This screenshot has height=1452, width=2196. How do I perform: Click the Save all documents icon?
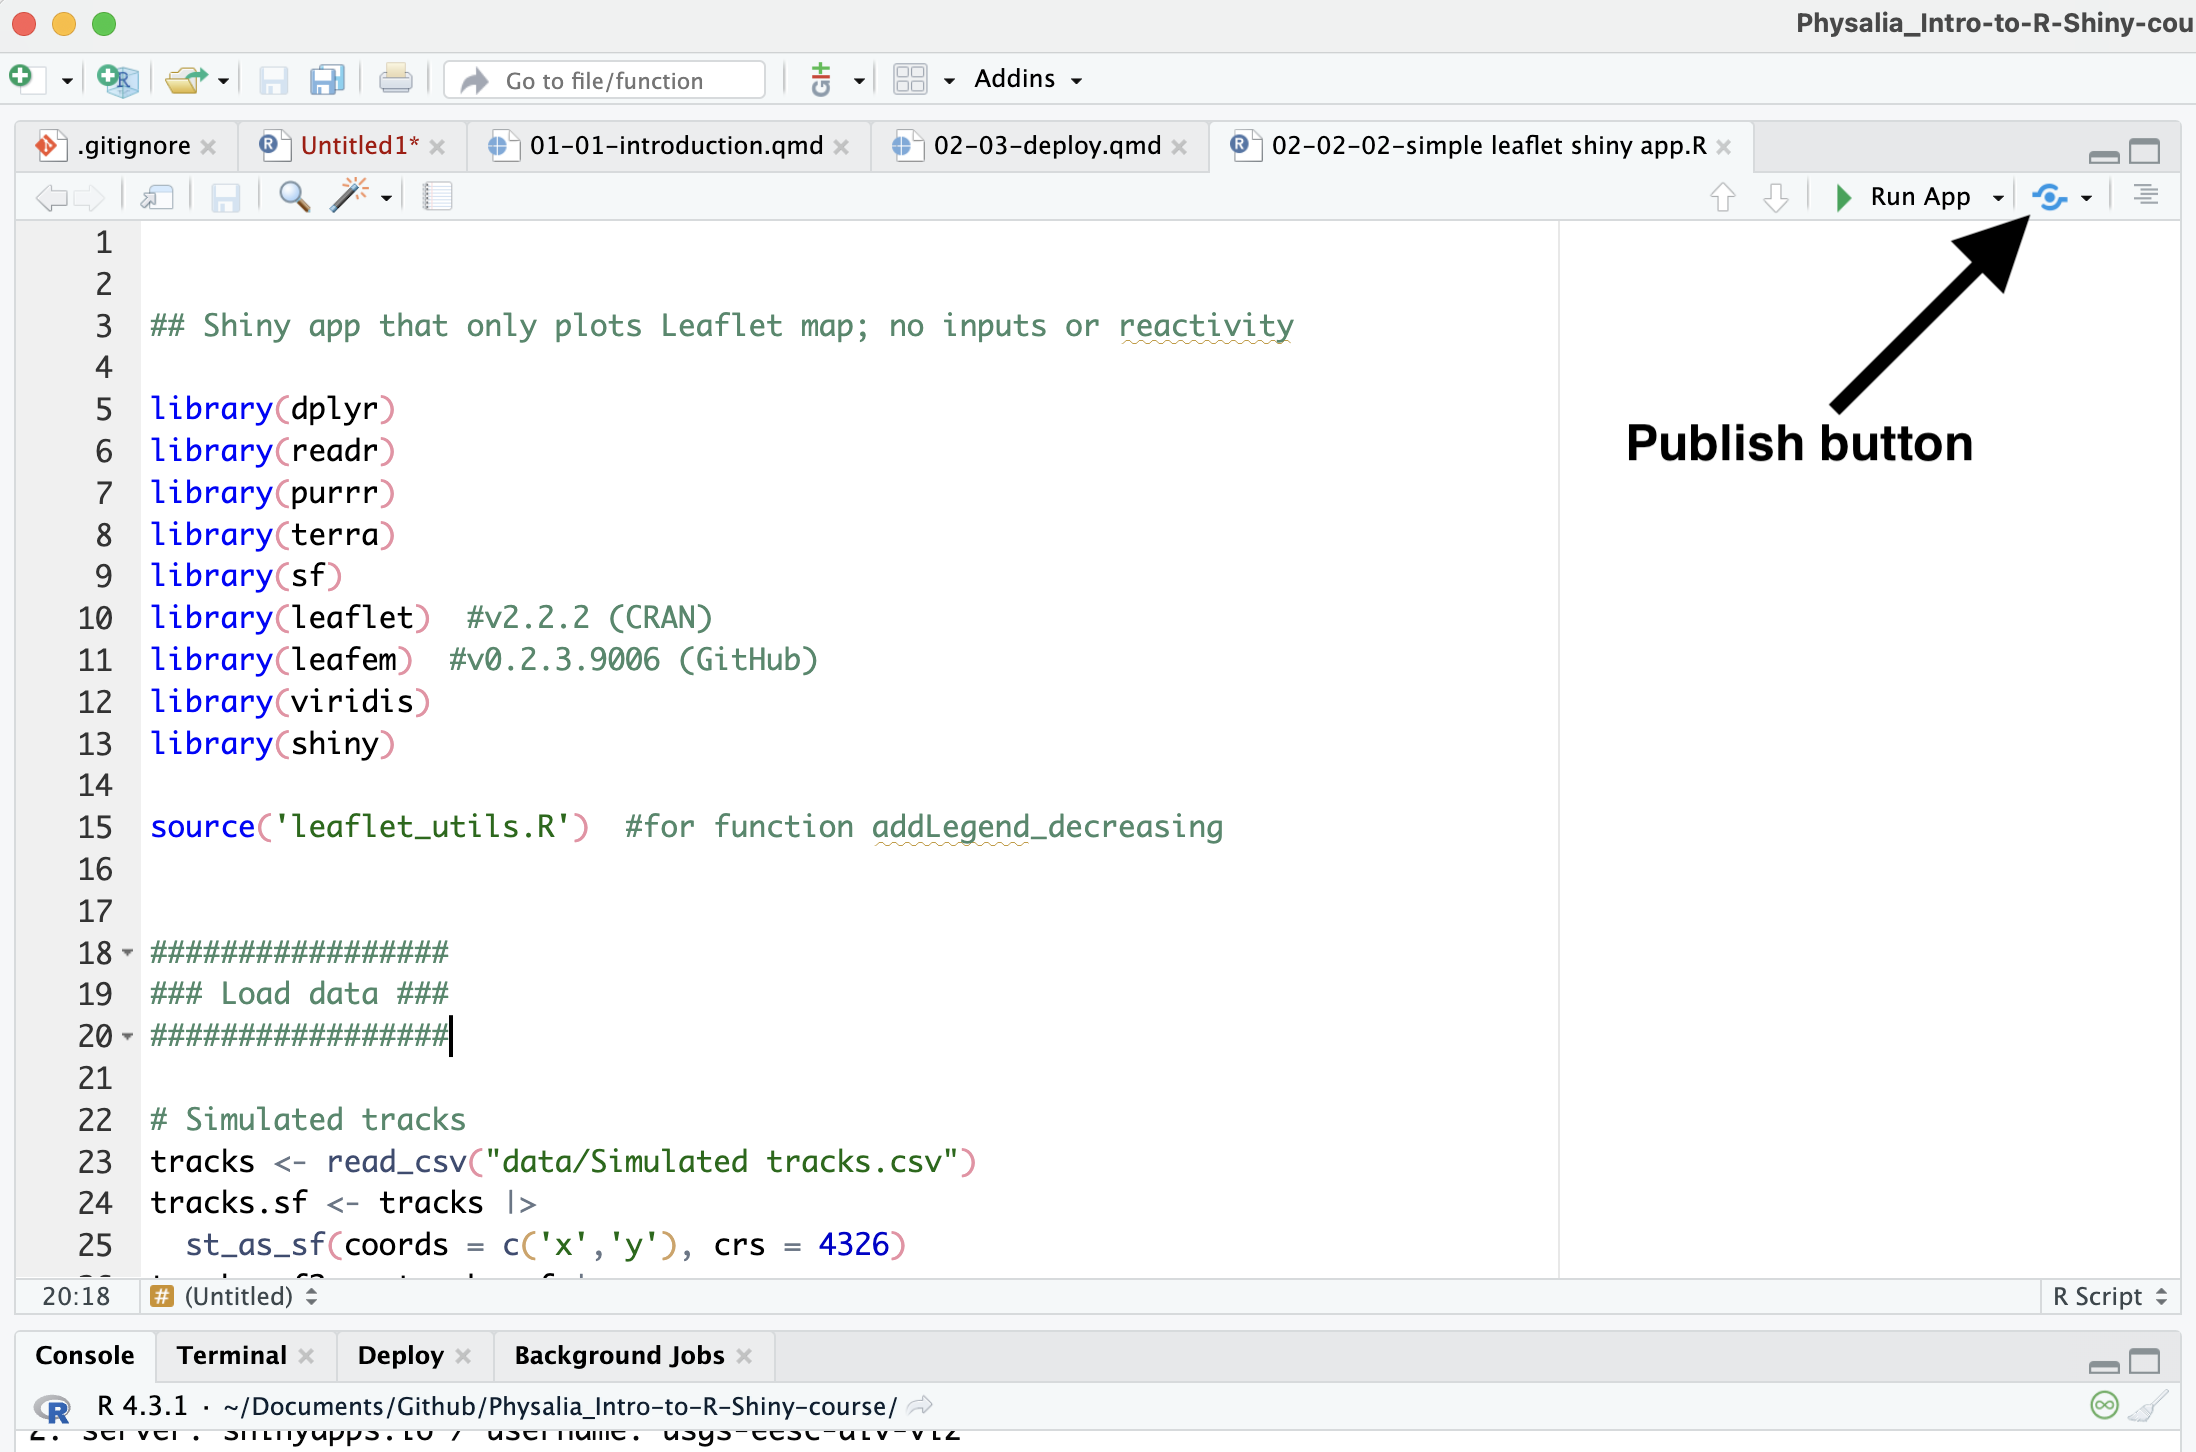pyautogui.click(x=327, y=80)
